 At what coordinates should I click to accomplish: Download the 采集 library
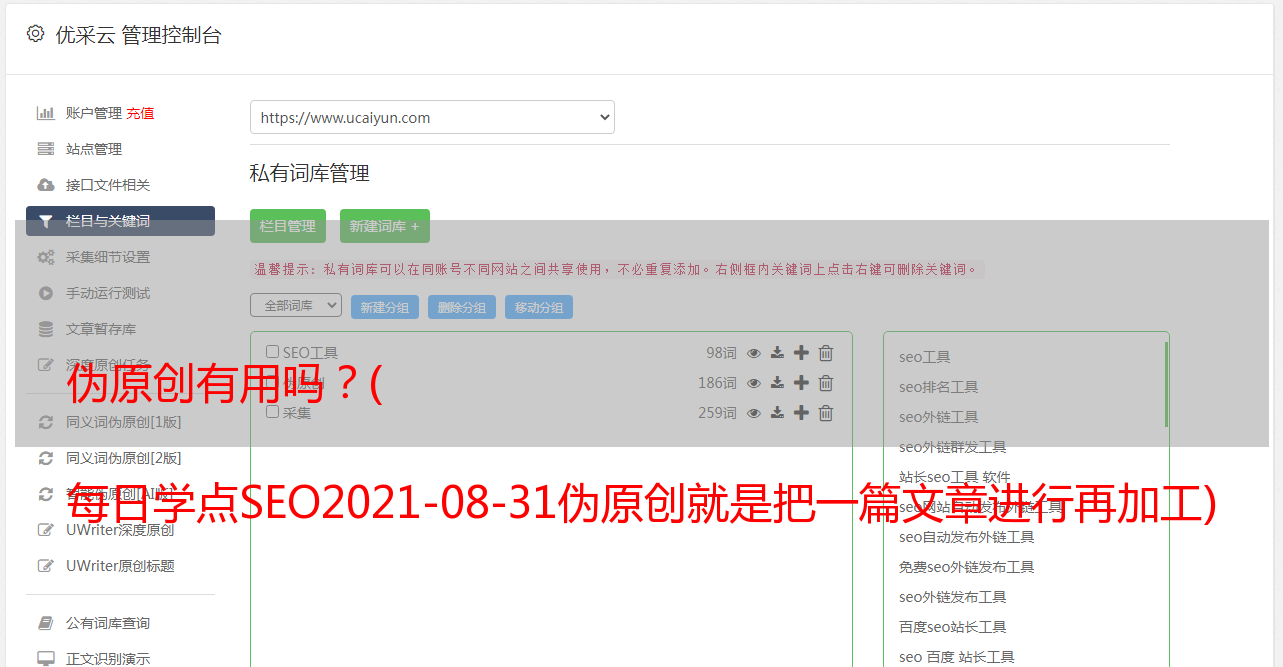(777, 413)
